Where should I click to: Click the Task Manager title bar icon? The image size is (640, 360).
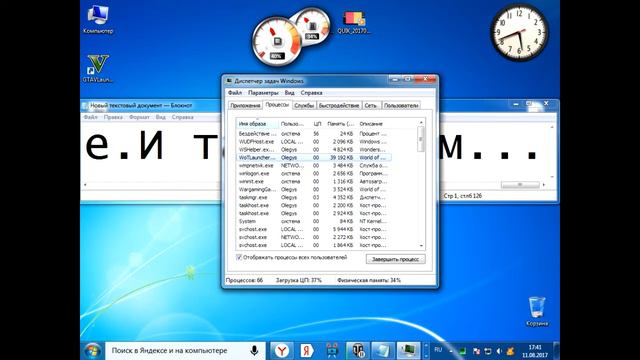[x=229, y=81]
